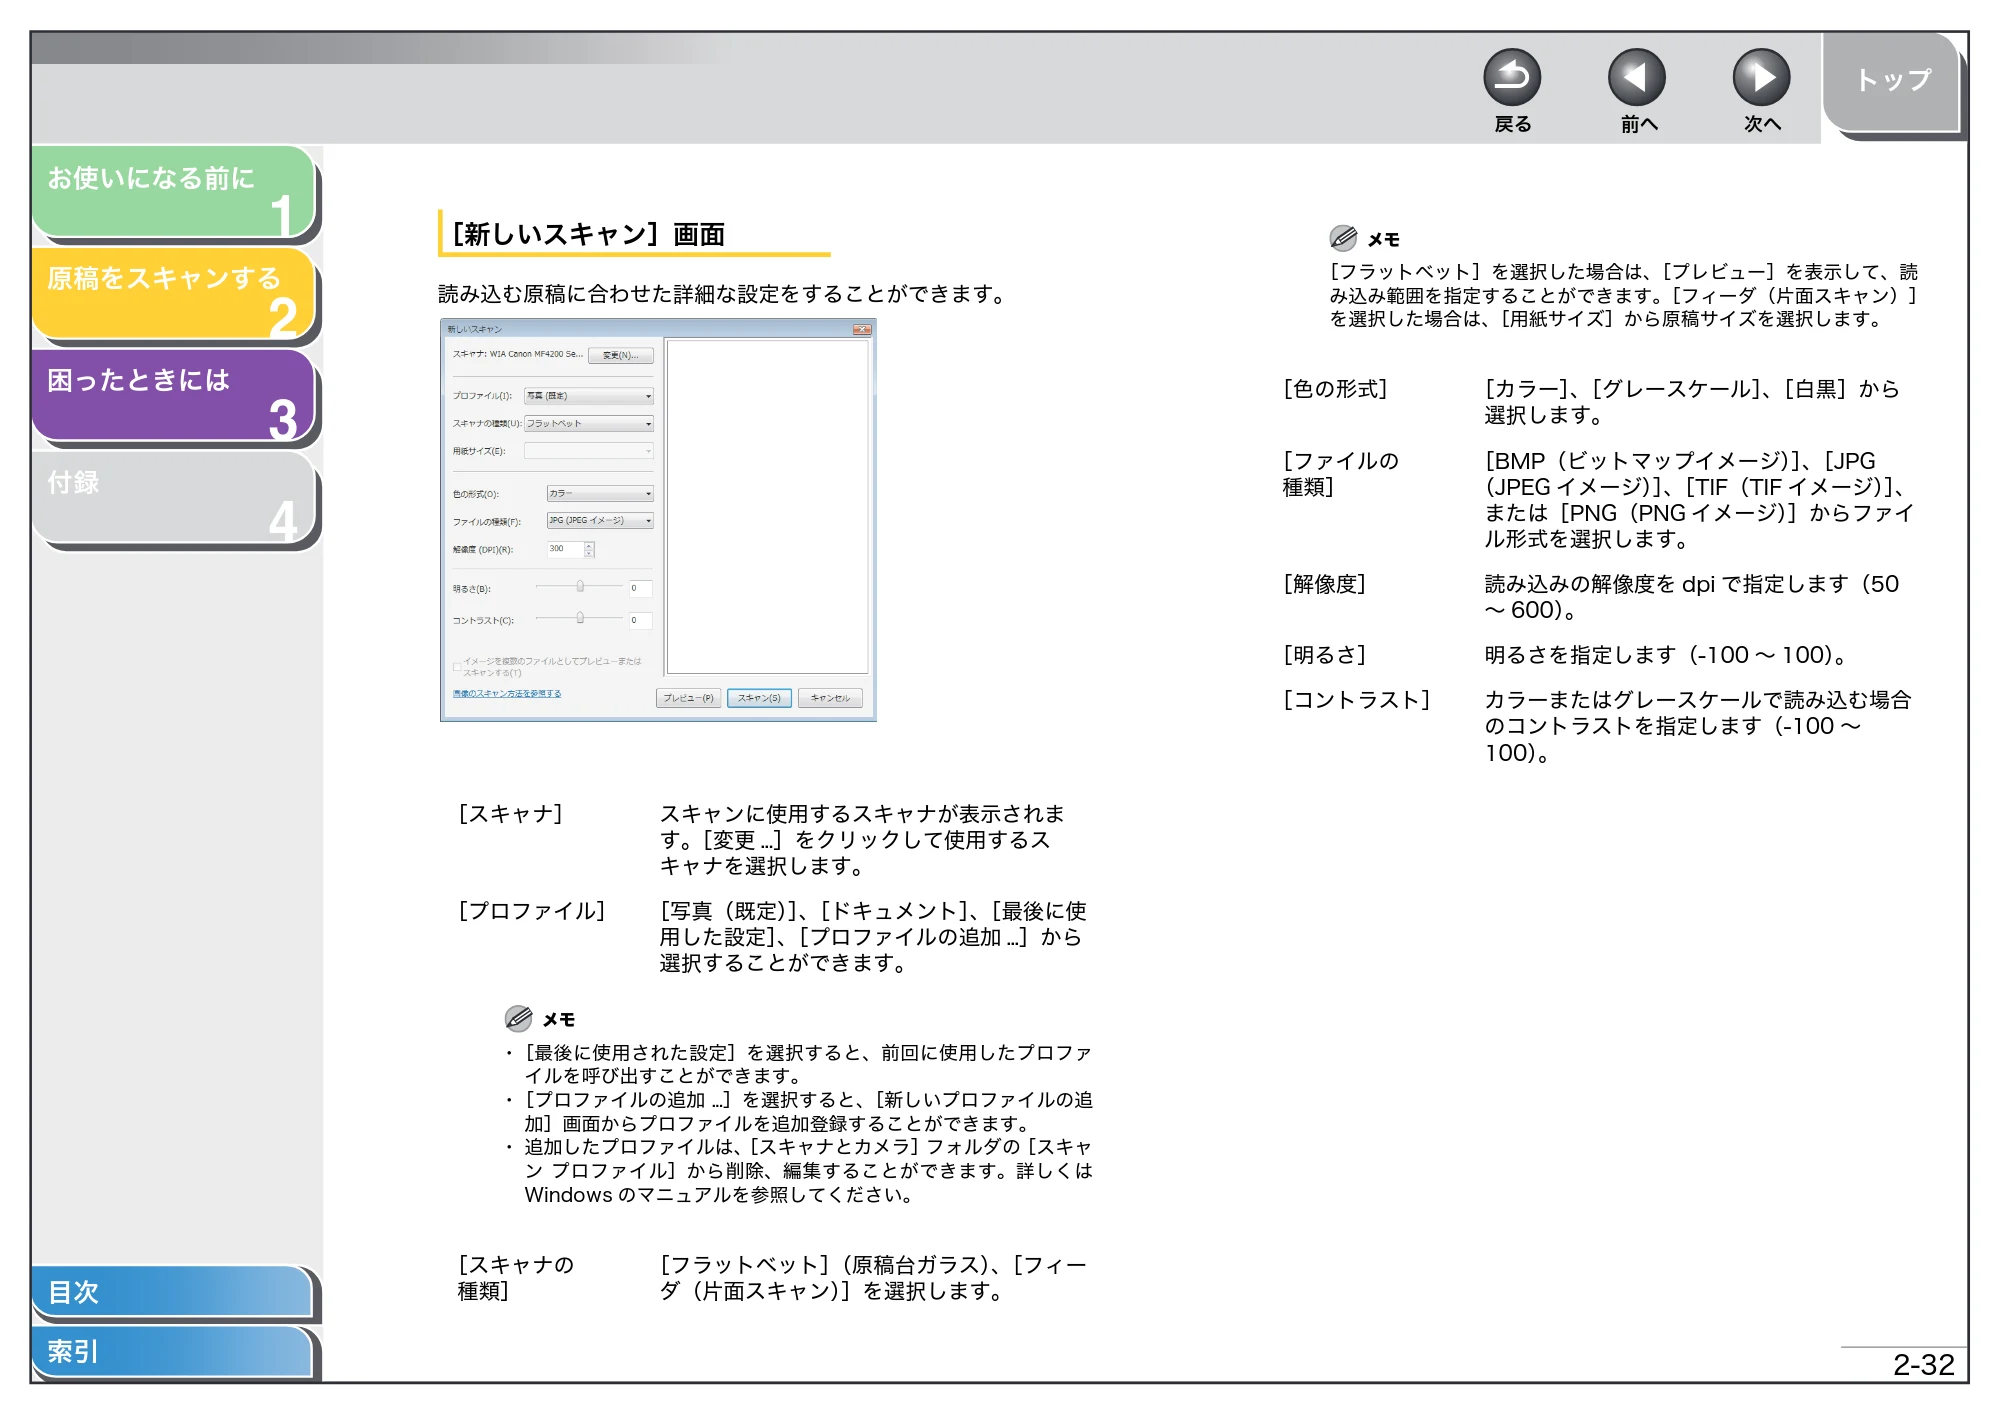Expand the スキャナの種類 dropdown
Image resolution: width=2000 pixels, height=1414 pixels.
(x=589, y=424)
